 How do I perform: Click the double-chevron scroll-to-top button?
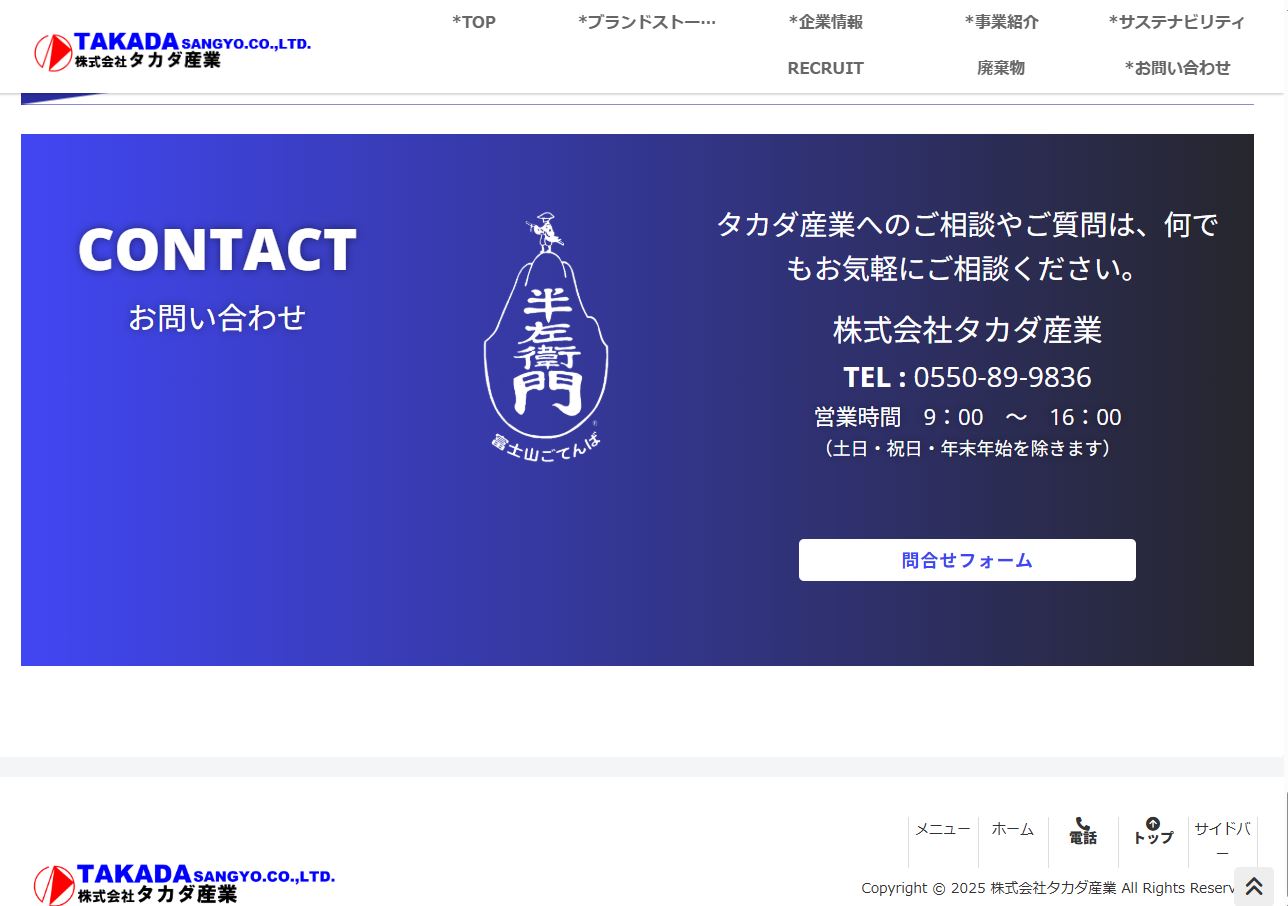click(x=1253, y=886)
